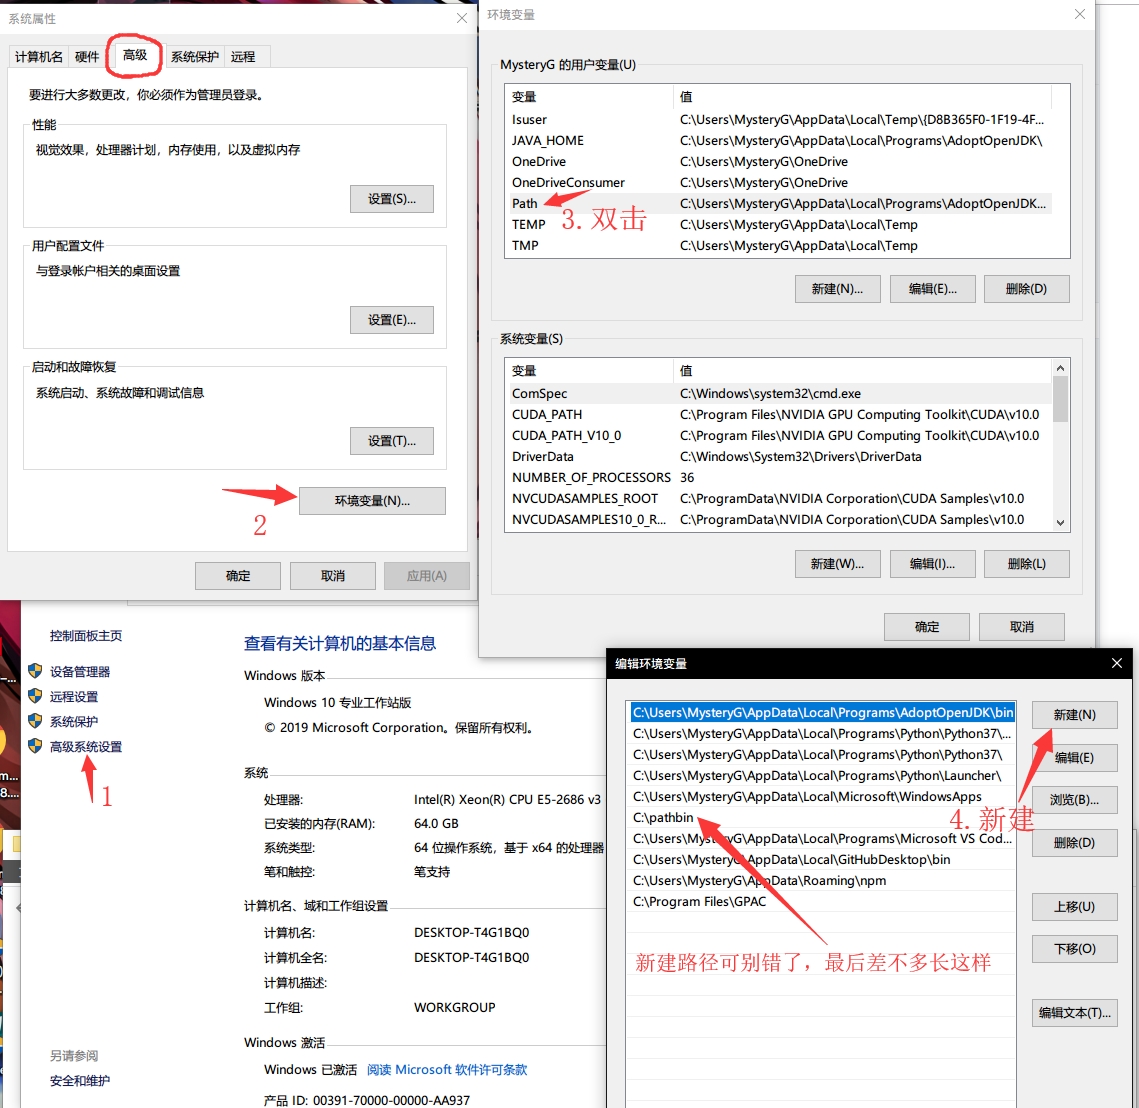The image size is (1139, 1108).
Task: Click shield icon beside 远程设置
Action: [x=35, y=696]
